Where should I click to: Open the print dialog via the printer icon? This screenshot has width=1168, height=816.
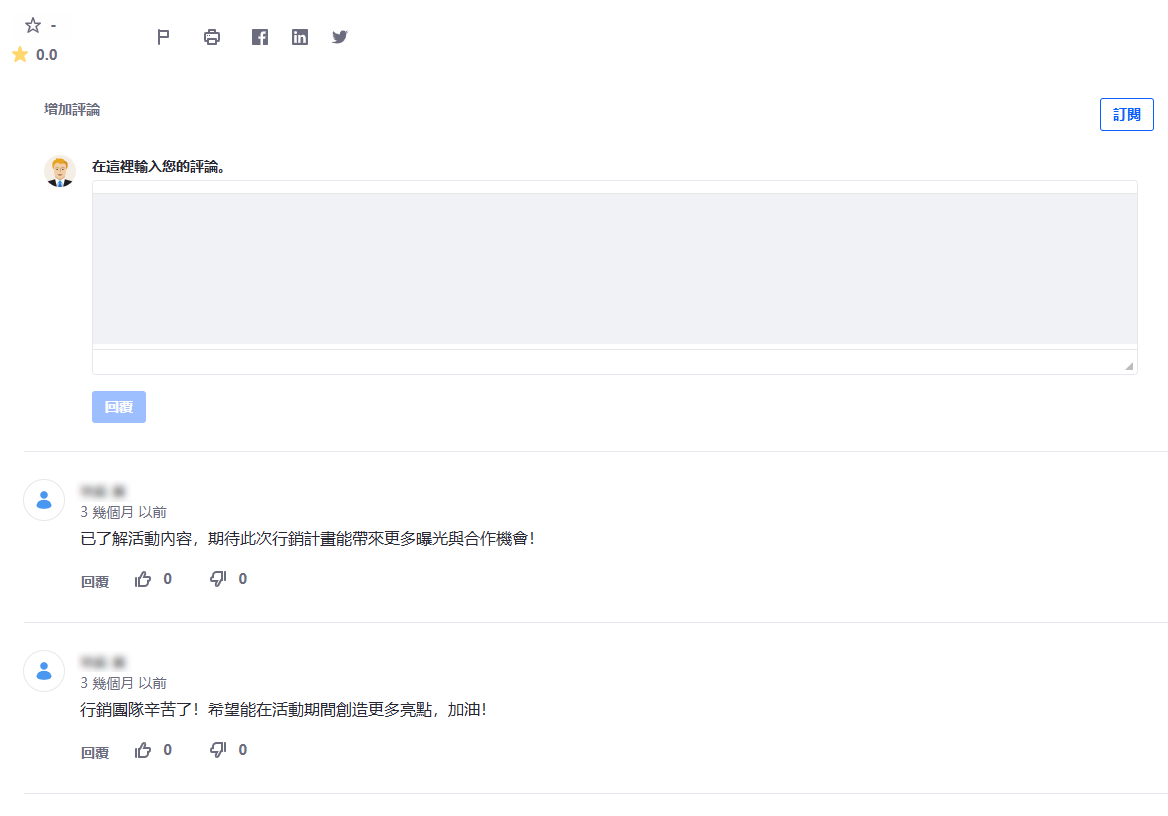pos(211,36)
